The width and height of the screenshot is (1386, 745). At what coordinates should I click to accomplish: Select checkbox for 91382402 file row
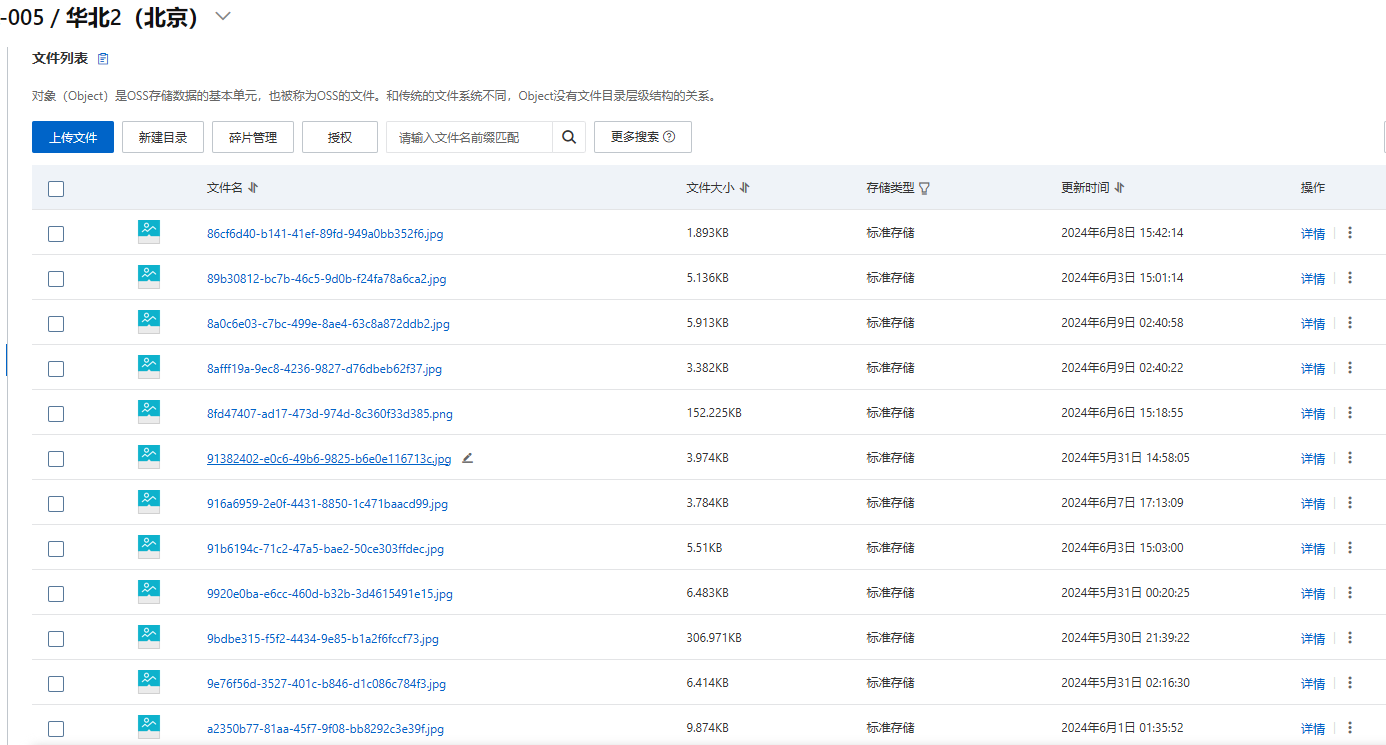coord(56,459)
